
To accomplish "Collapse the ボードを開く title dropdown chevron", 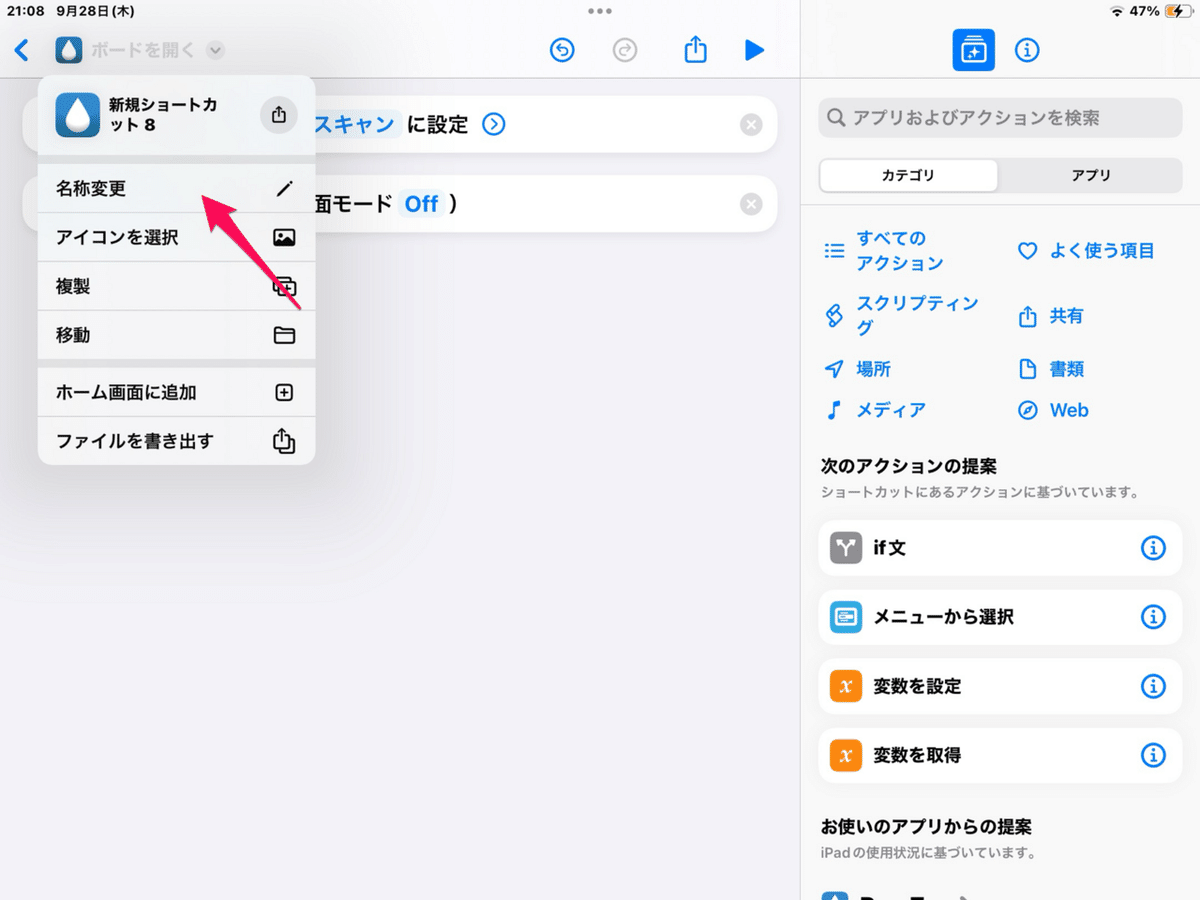I will tap(216, 50).
